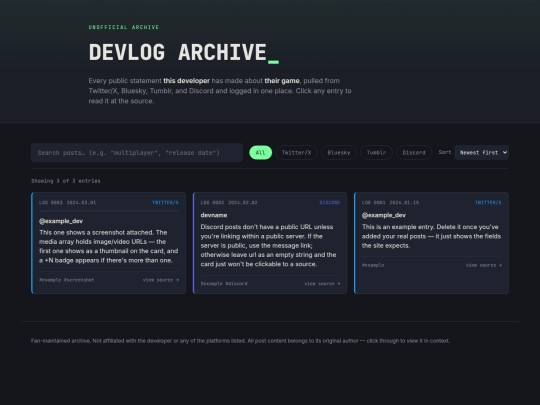Filter entries by Discord
The image size is (540, 405).
(414, 153)
